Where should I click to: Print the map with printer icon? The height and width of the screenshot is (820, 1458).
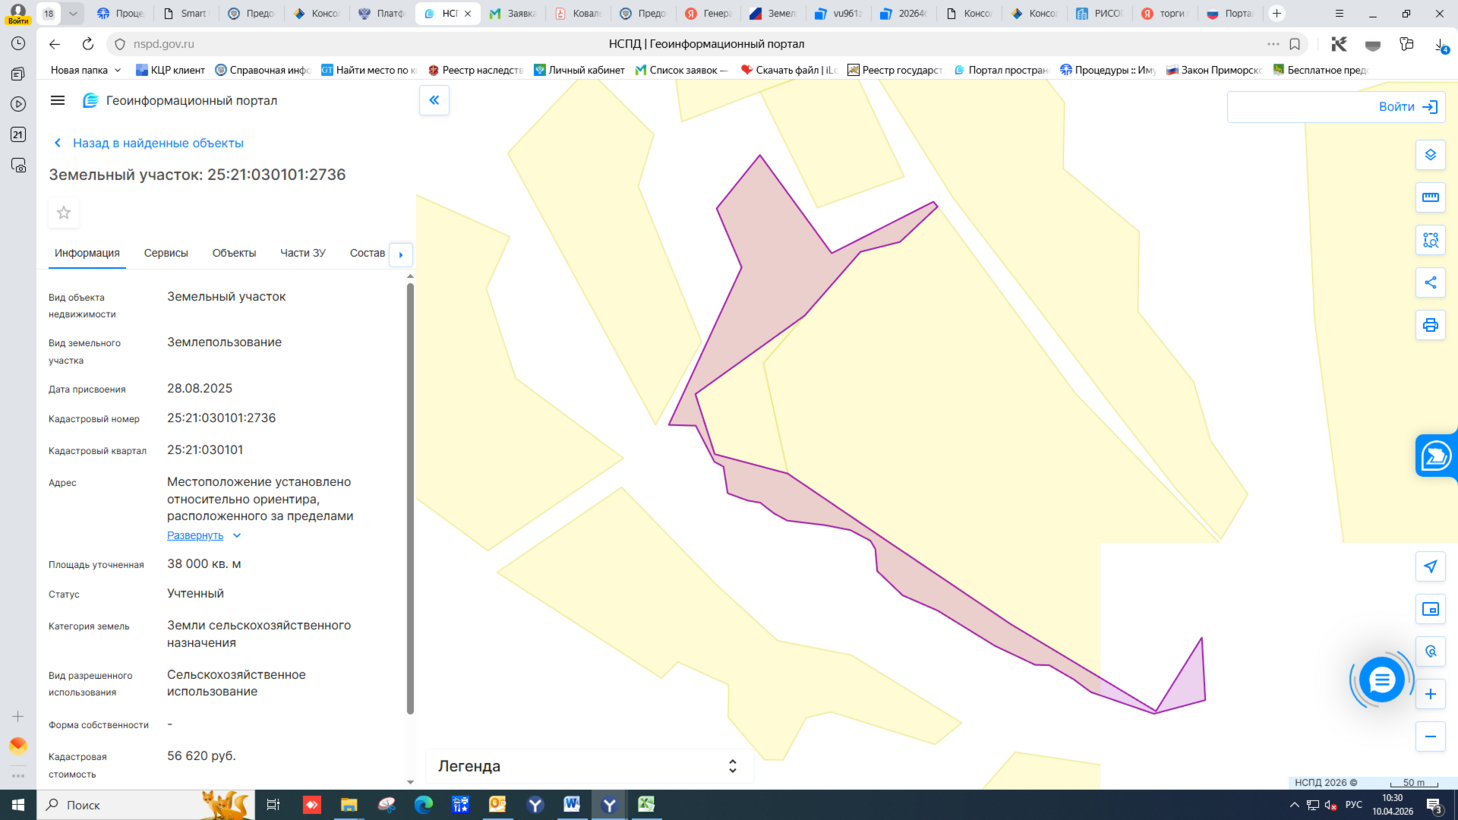1430,325
